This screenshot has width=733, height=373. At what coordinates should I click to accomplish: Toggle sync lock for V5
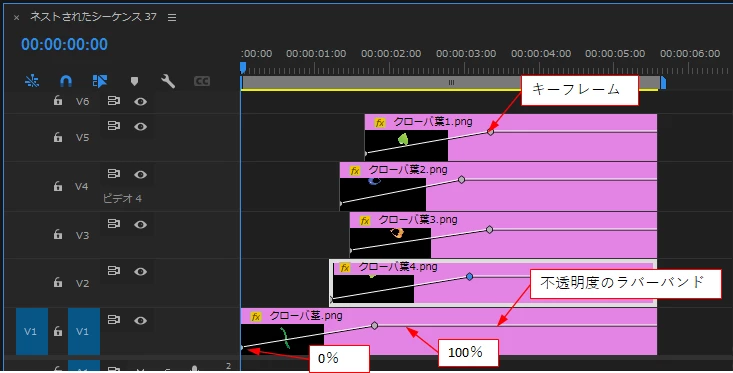click(114, 126)
